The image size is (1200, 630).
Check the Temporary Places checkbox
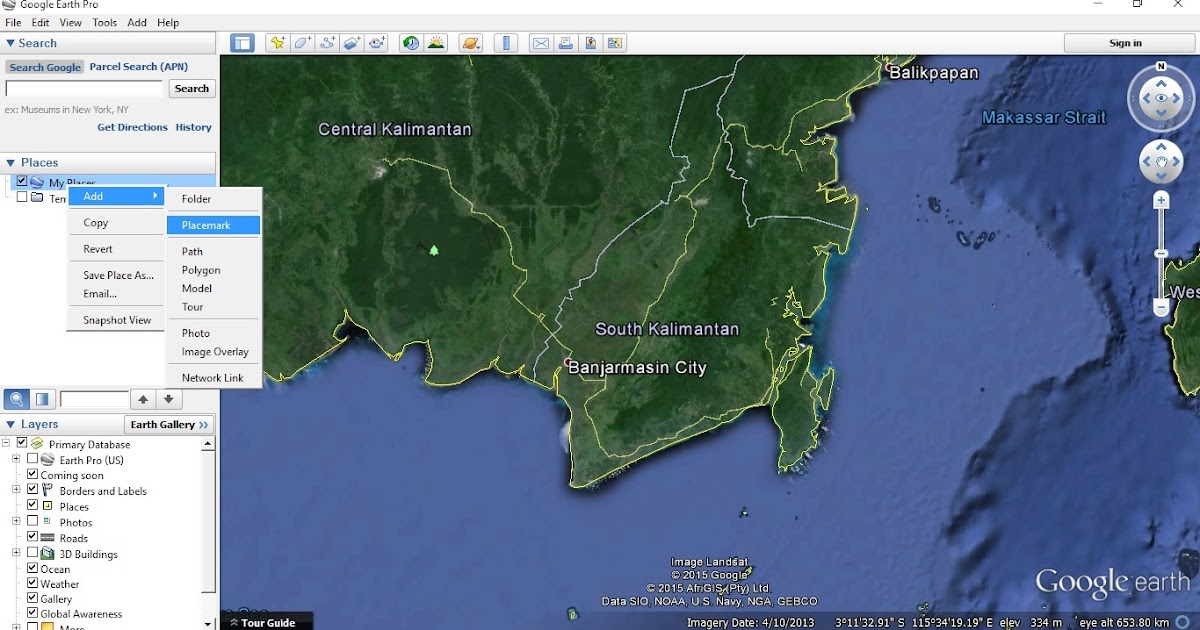point(22,198)
